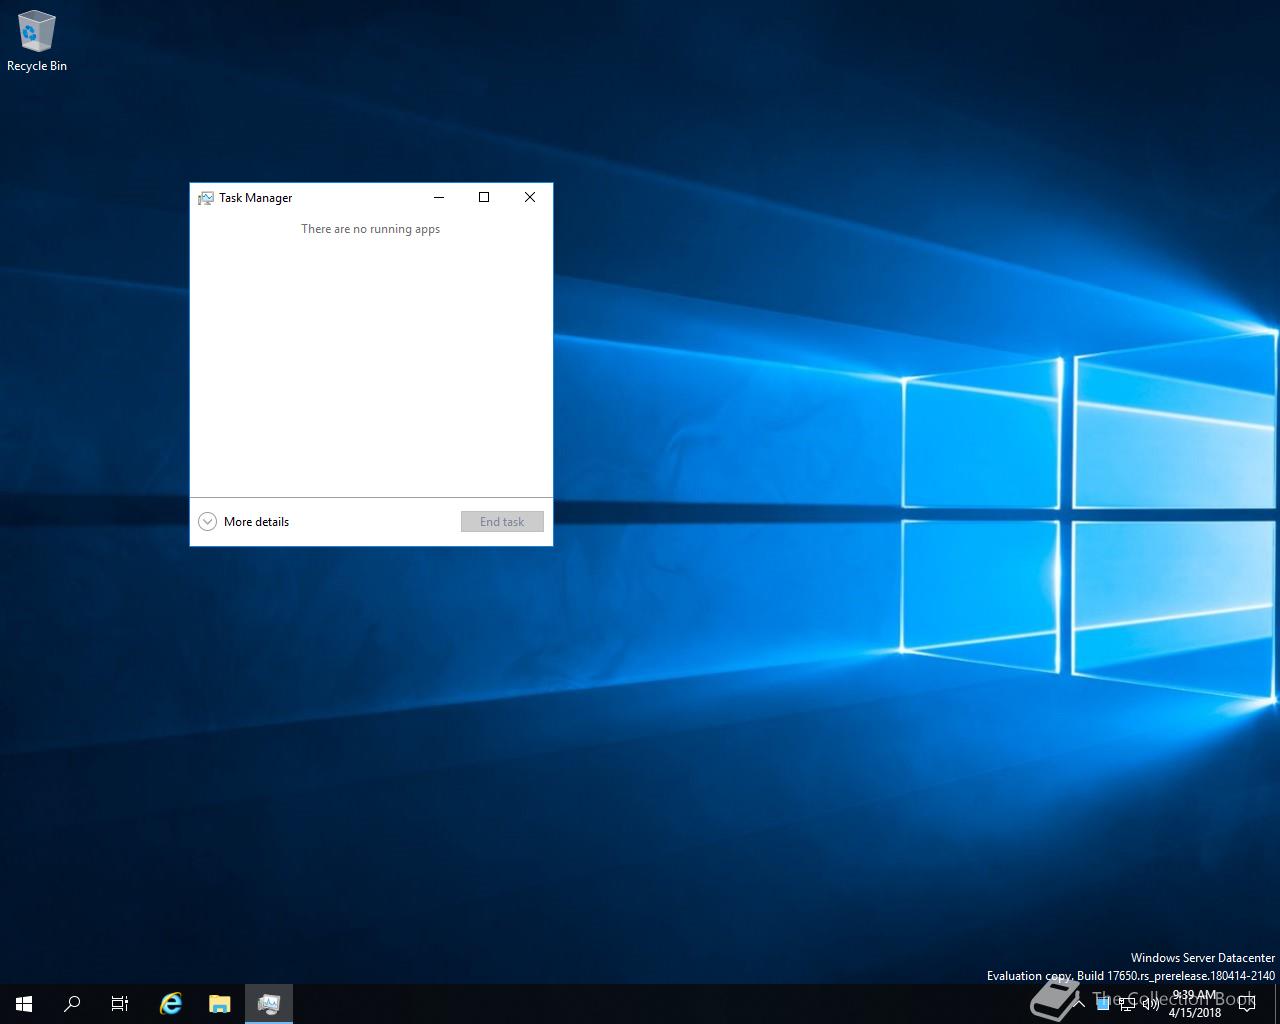The image size is (1280, 1024).
Task: Click the greyed End task button
Action: click(502, 521)
